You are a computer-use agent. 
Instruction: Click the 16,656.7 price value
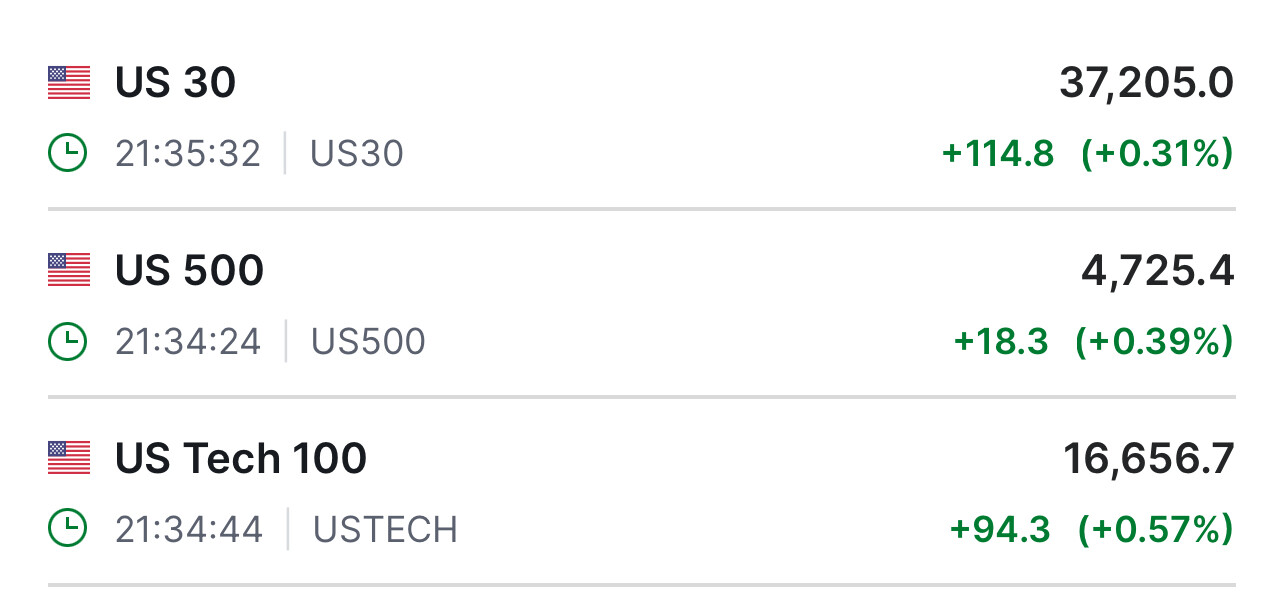coord(1148,459)
